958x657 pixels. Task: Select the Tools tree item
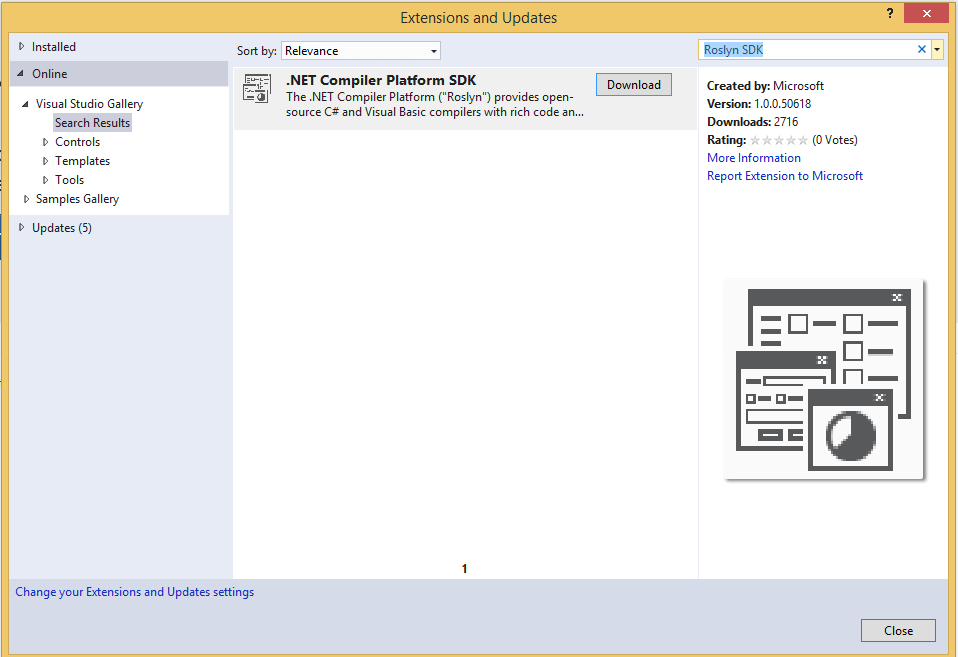coord(70,180)
